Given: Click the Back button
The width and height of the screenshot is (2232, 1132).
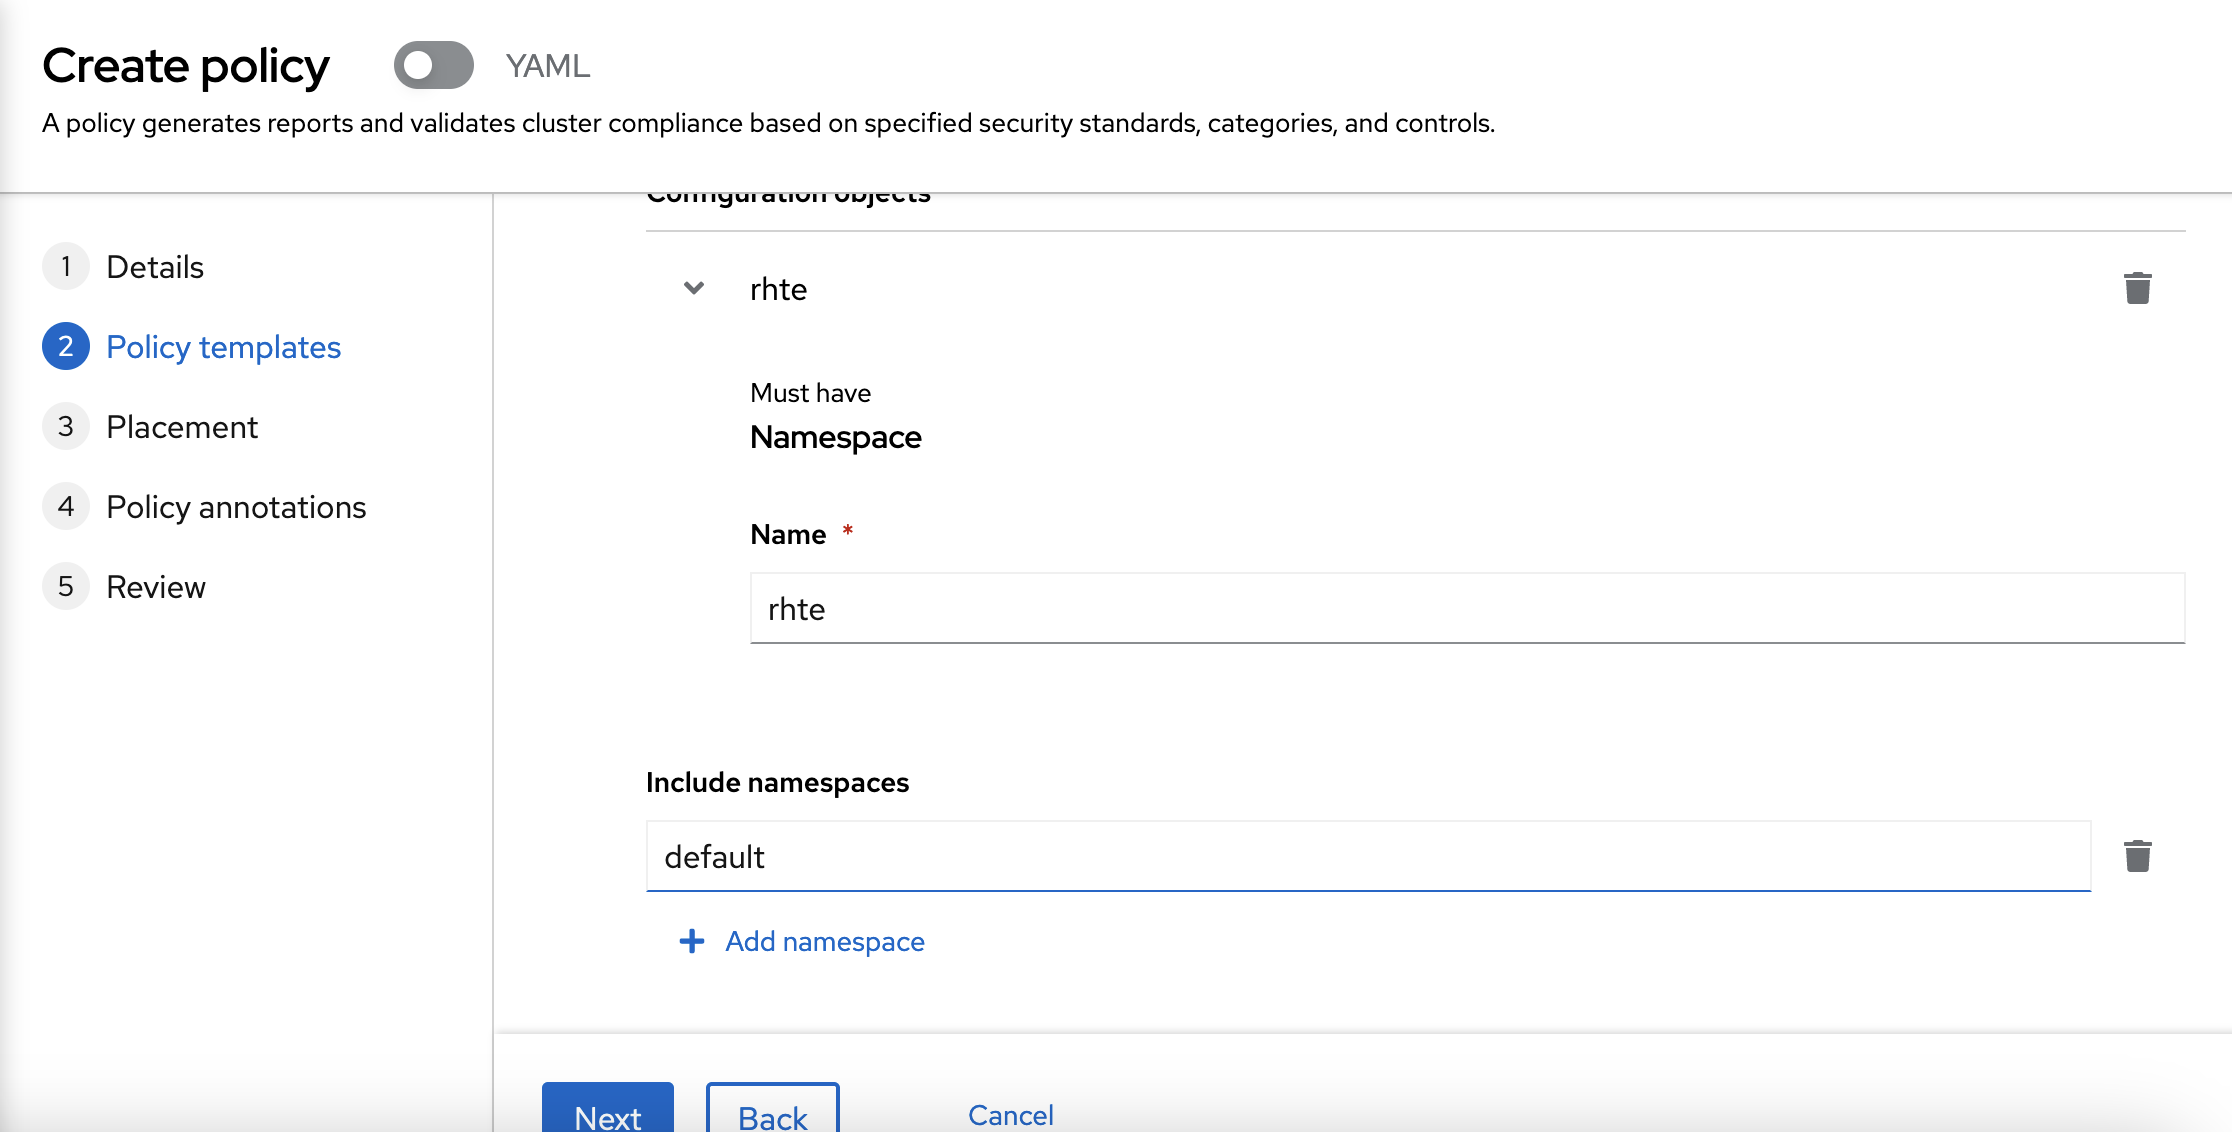Looking at the screenshot, I should [x=773, y=1108].
